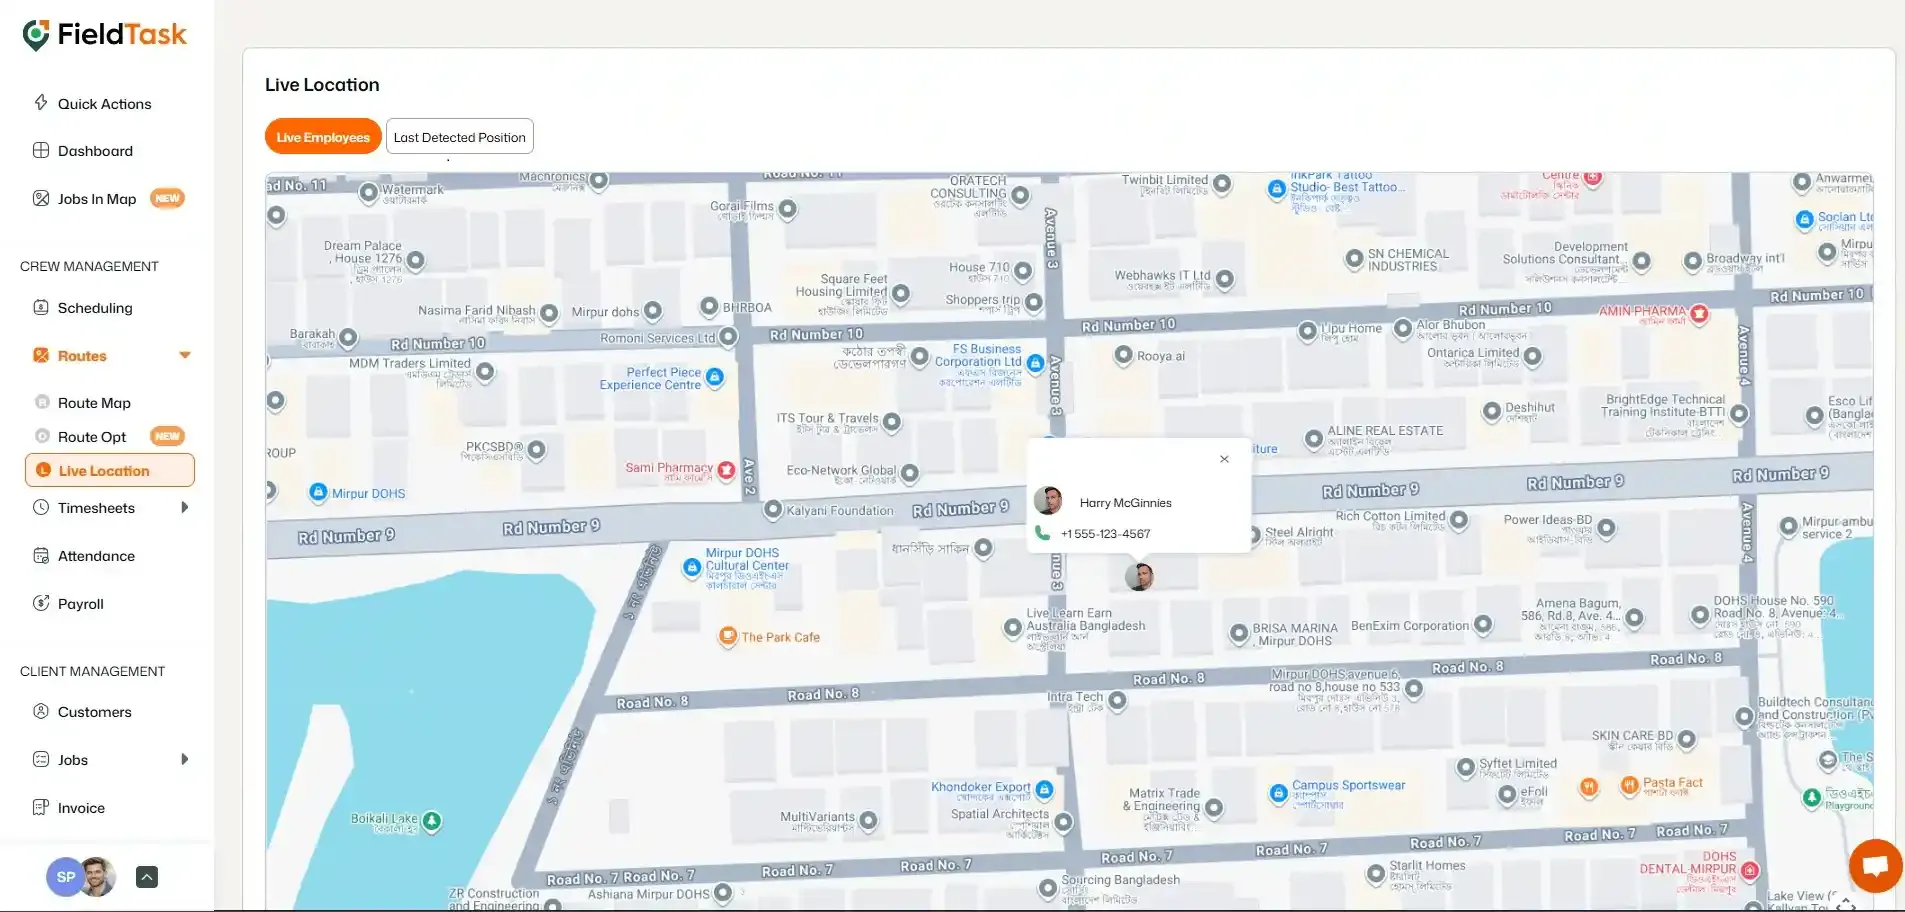Click the FieldTask logo
The width and height of the screenshot is (1905, 912).
(x=104, y=35)
